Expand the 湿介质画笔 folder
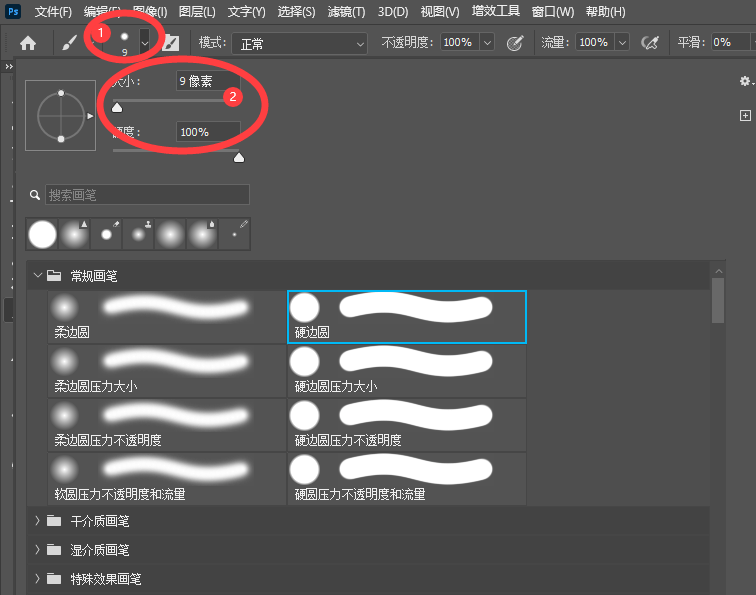The height and width of the screenshot is (595, 756). pyautogui.click(x=38, y=550)
